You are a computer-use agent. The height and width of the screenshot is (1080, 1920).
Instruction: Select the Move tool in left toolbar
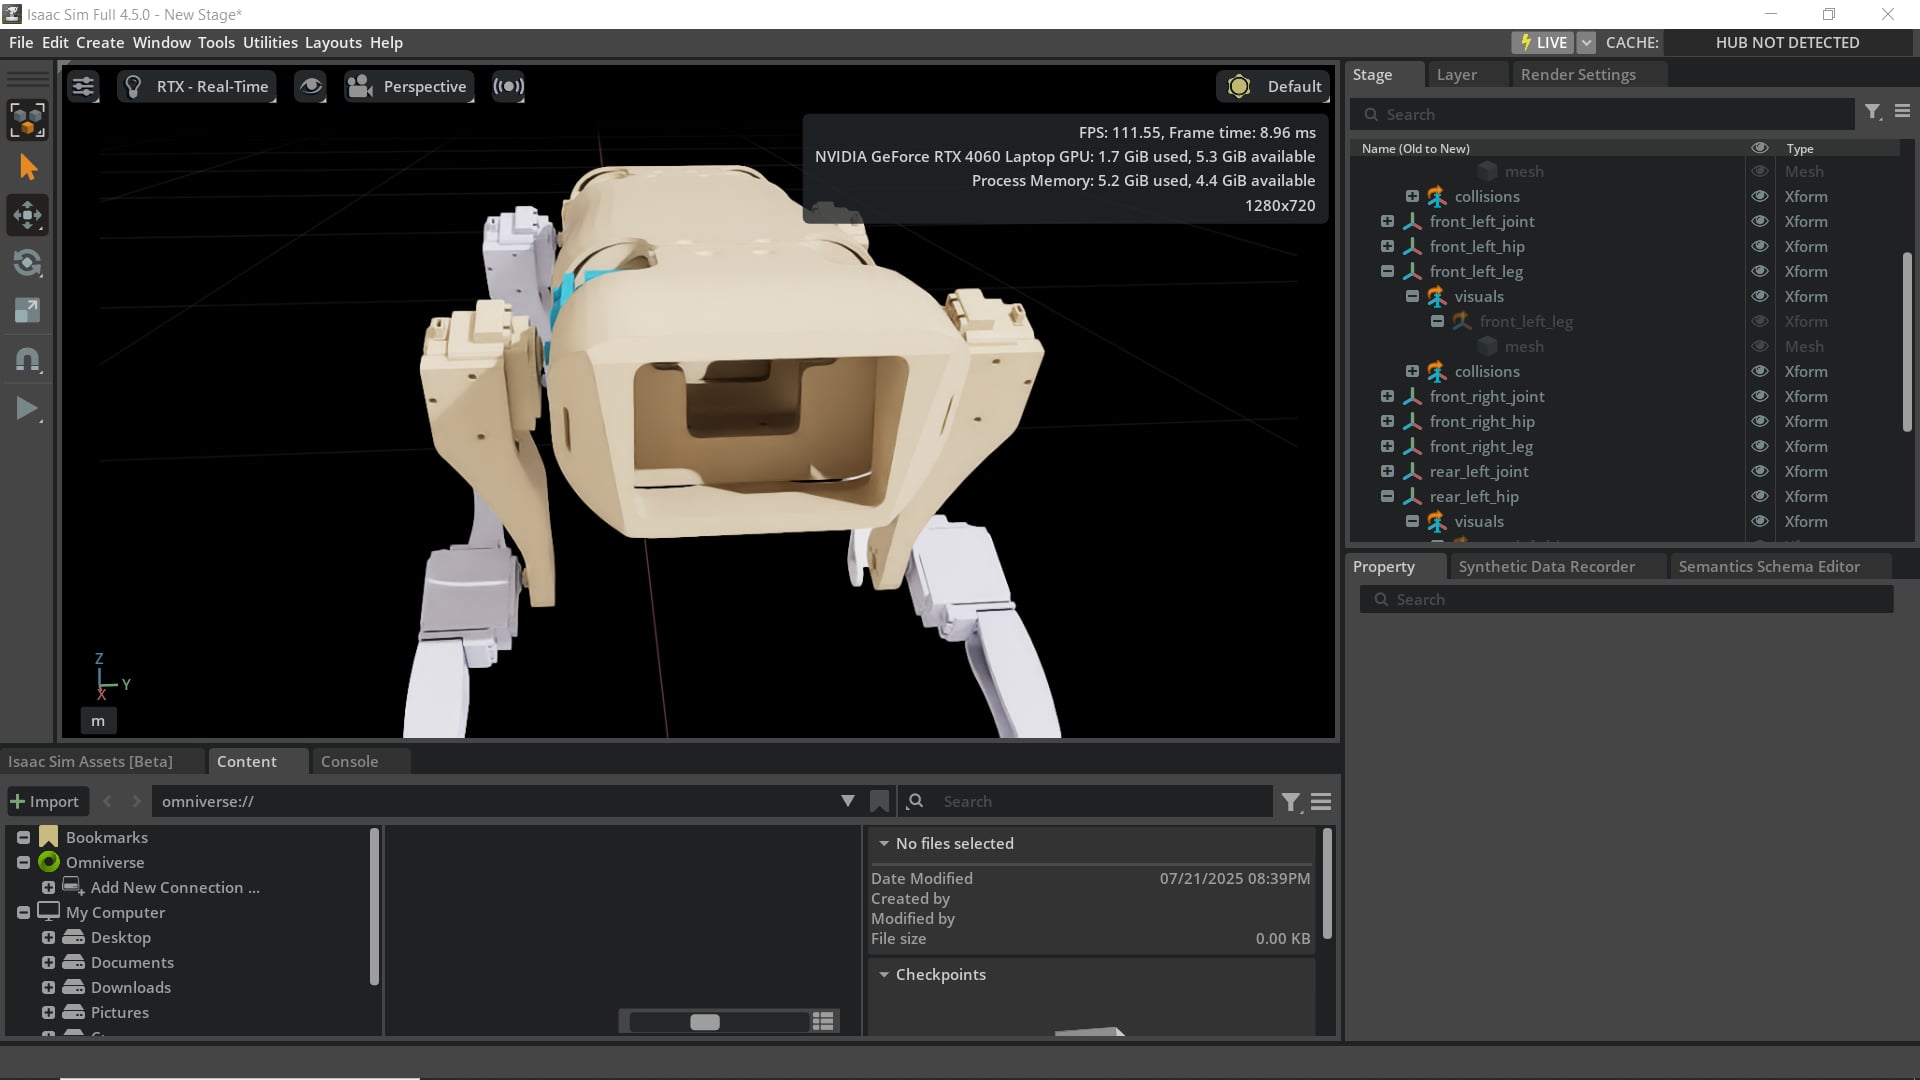pos(27,215)
